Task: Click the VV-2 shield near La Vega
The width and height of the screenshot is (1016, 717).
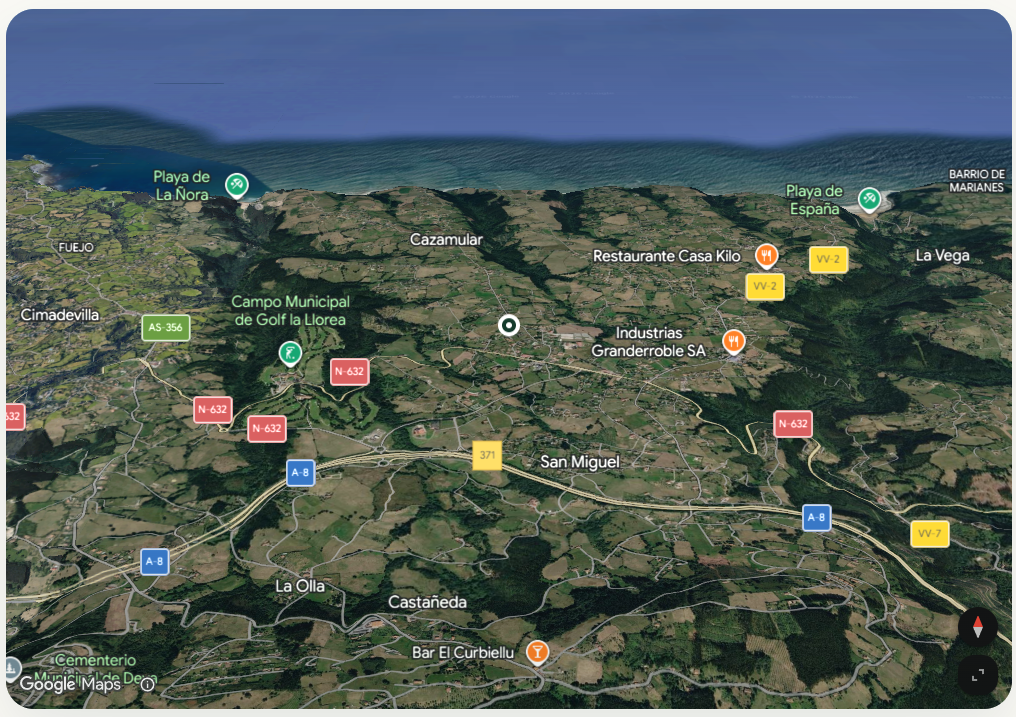Action: coord(828,260)
